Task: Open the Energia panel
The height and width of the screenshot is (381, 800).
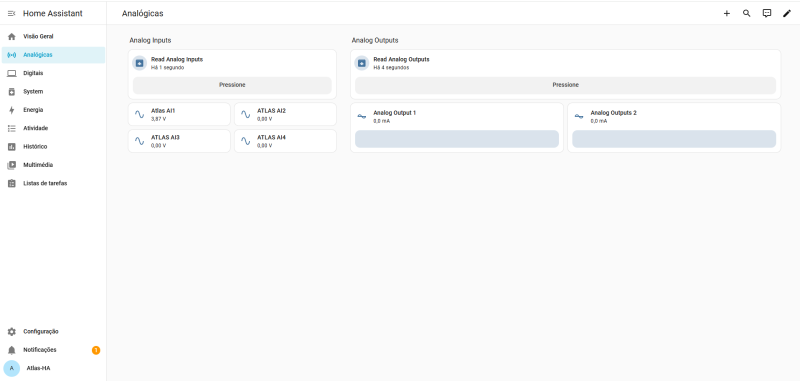Action: (x=54, y=110)
